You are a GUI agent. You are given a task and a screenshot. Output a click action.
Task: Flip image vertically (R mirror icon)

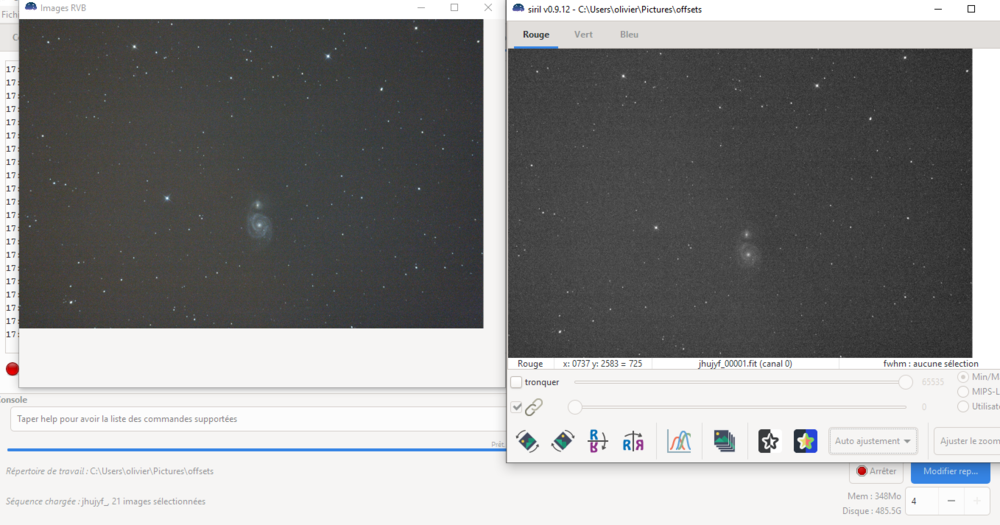[598, 441]
